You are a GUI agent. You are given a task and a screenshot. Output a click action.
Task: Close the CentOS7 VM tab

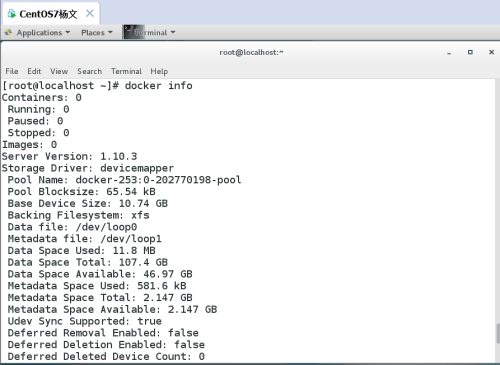[90, 13]
